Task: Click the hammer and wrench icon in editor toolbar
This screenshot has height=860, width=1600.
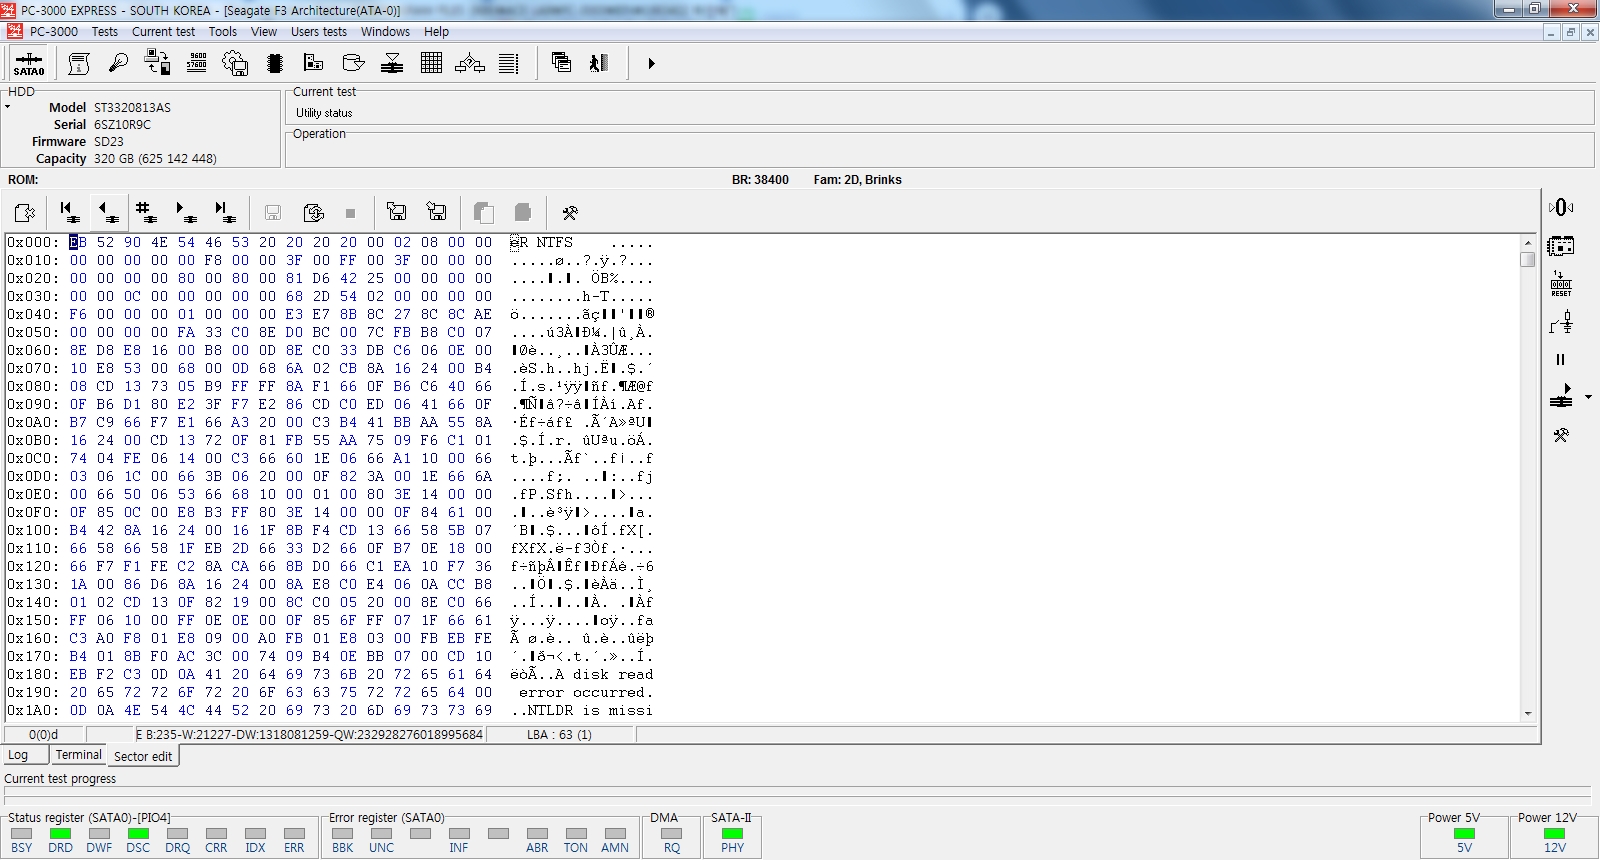Action: [x=570, y=212]
